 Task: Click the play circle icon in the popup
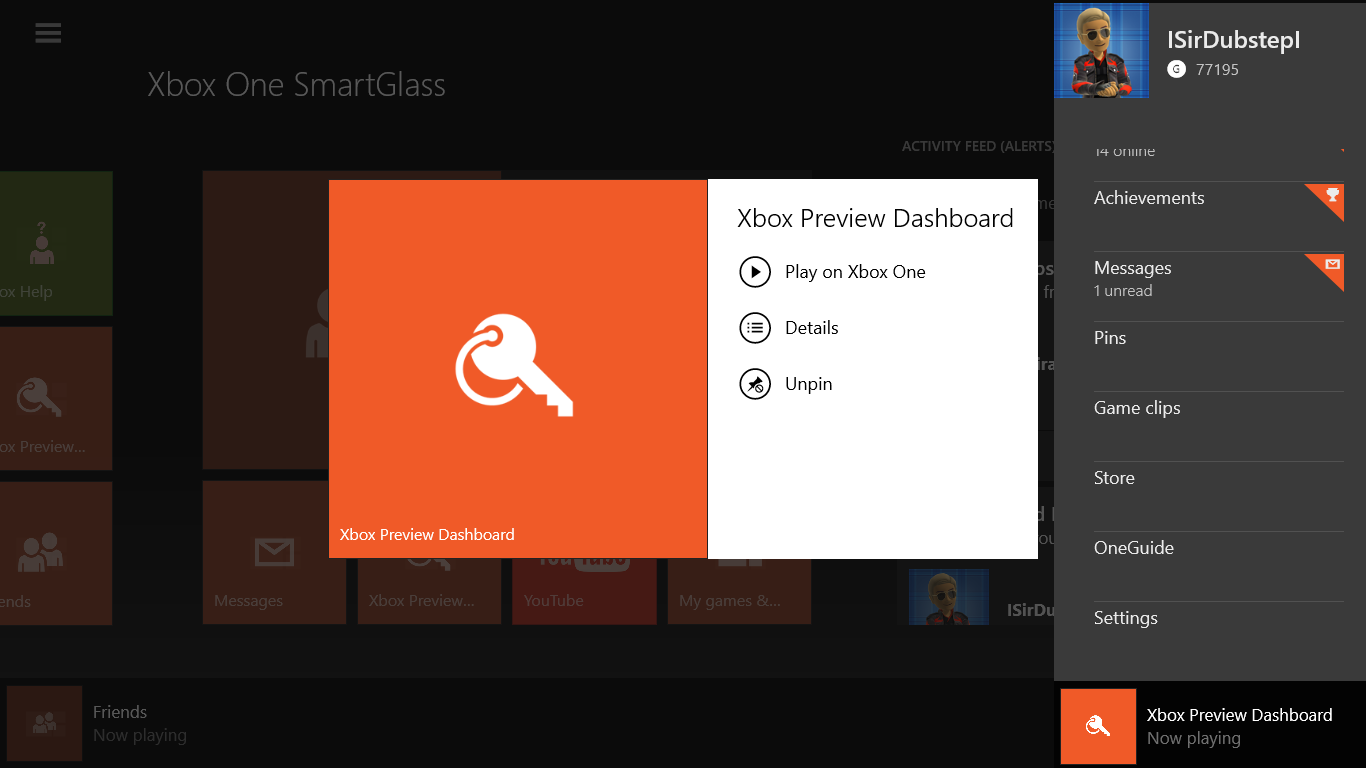755,272
